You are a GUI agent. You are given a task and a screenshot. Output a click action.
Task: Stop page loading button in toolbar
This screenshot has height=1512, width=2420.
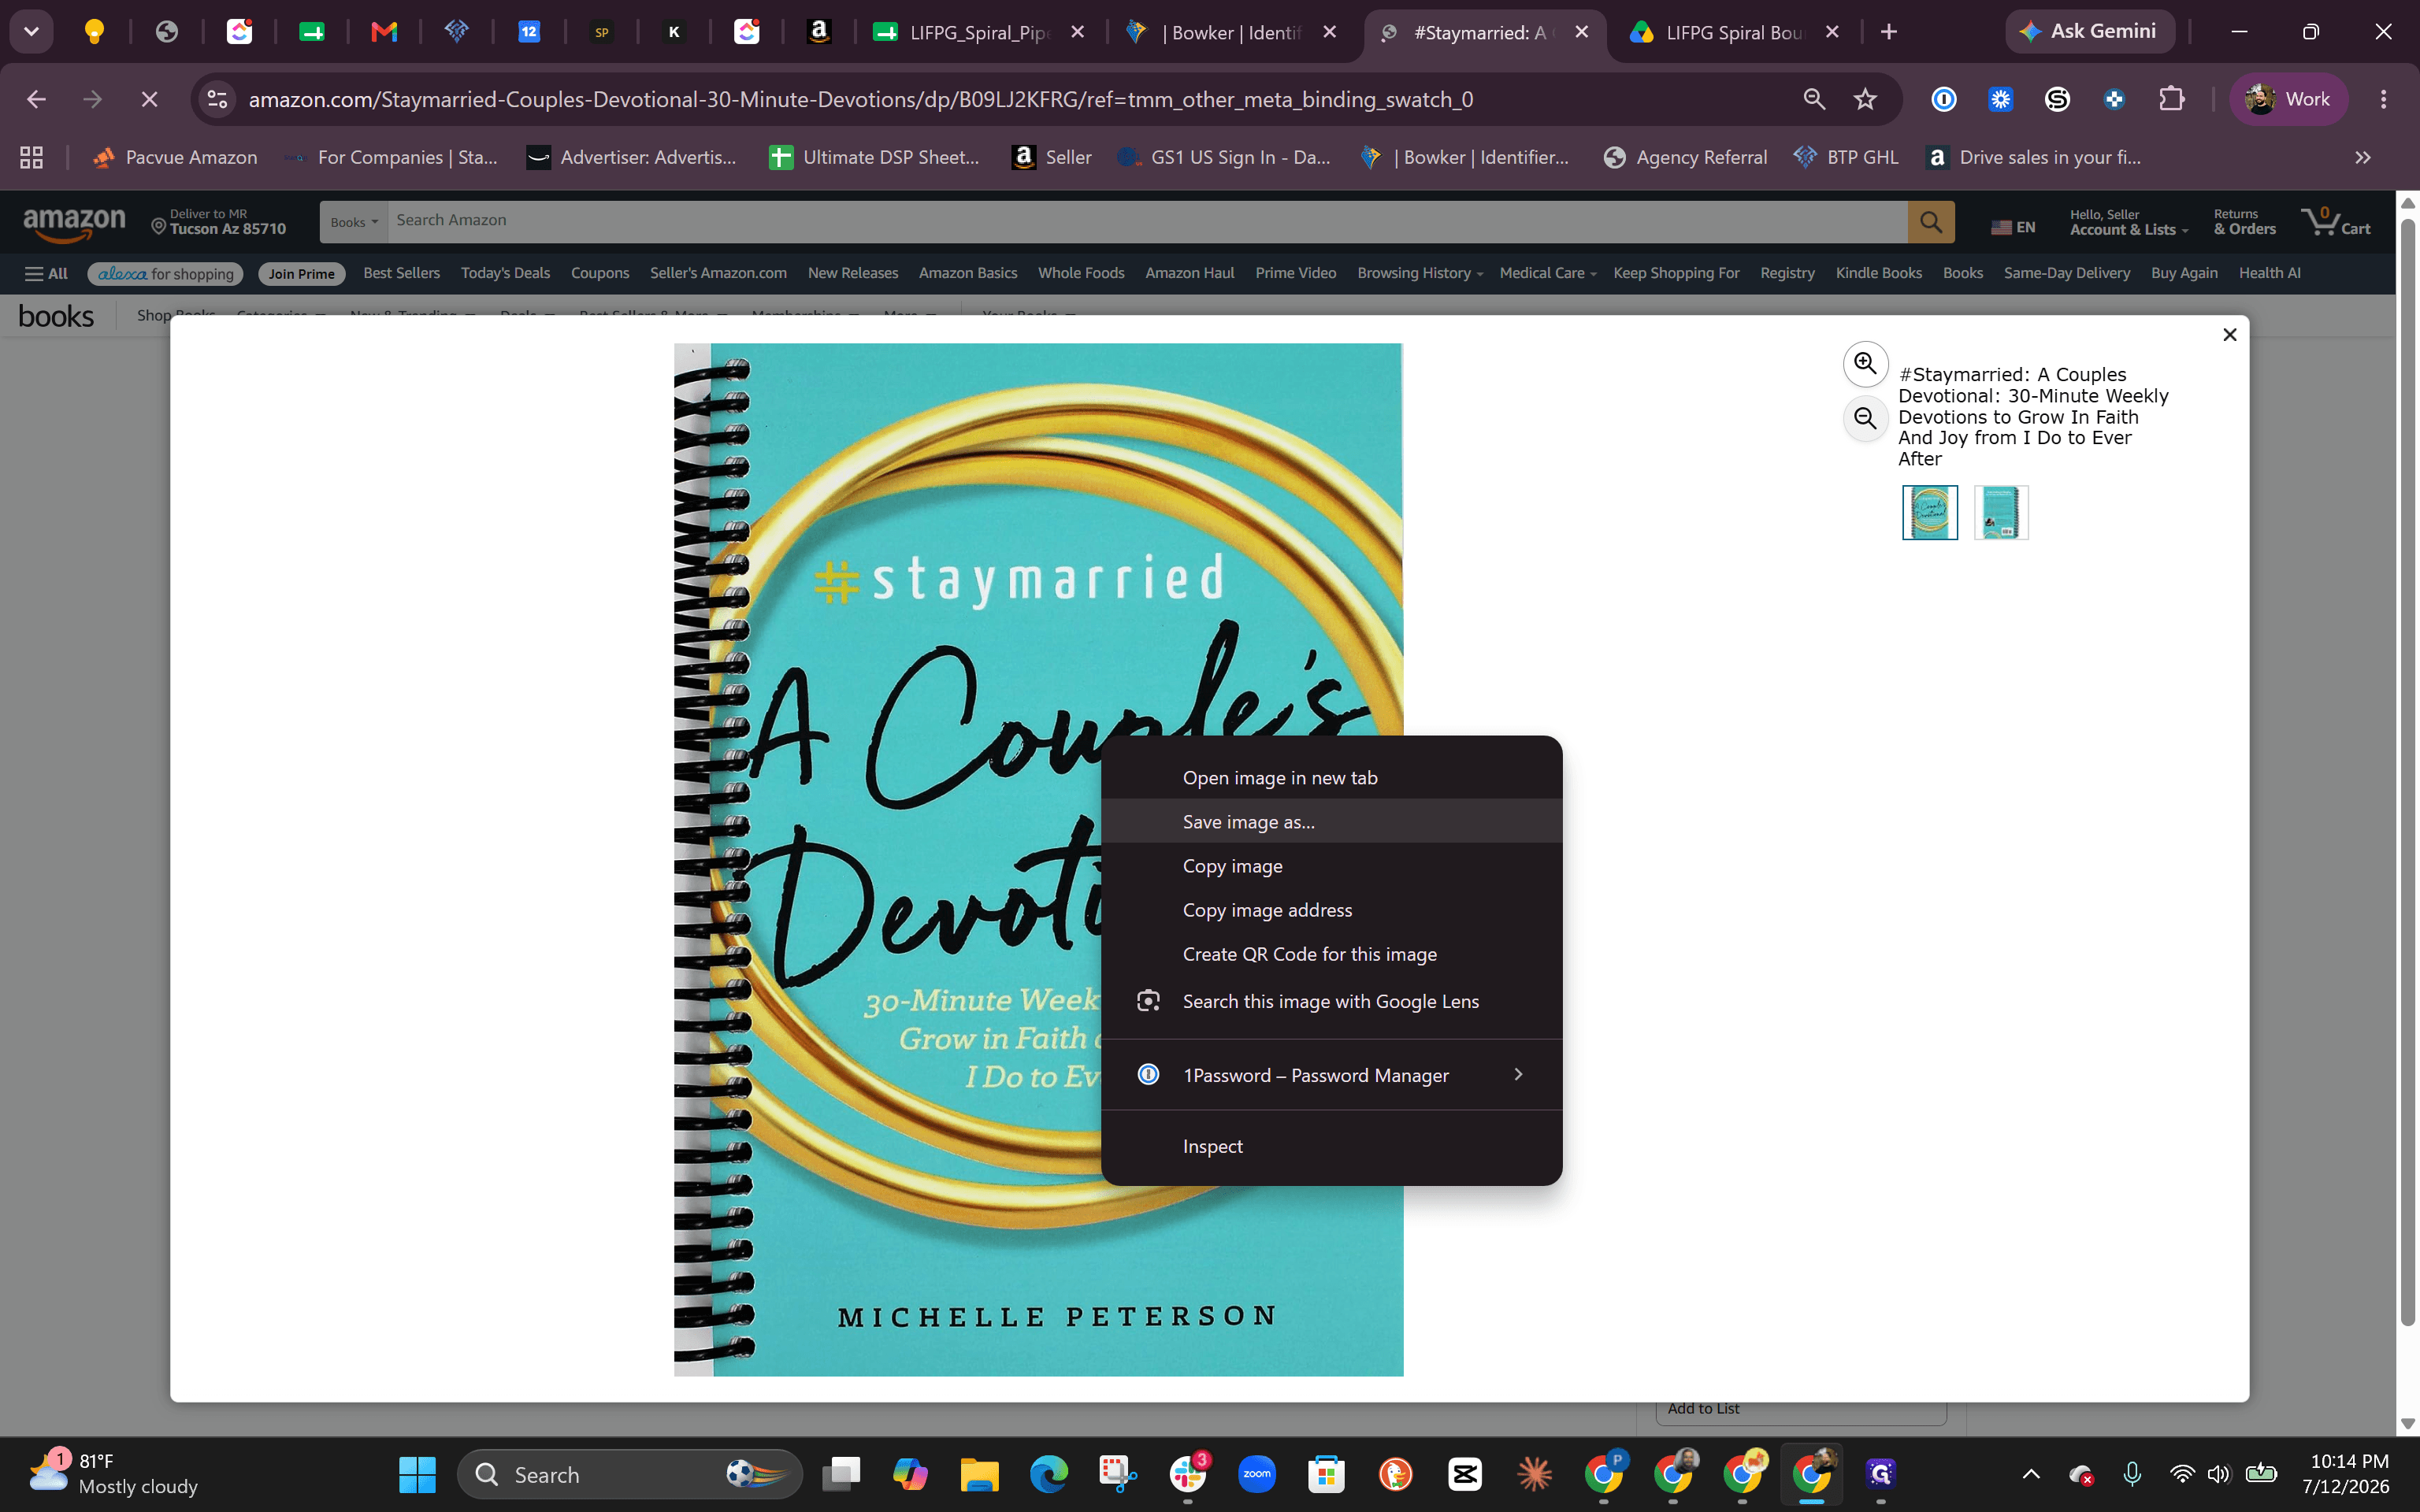(x=149, y=99)
